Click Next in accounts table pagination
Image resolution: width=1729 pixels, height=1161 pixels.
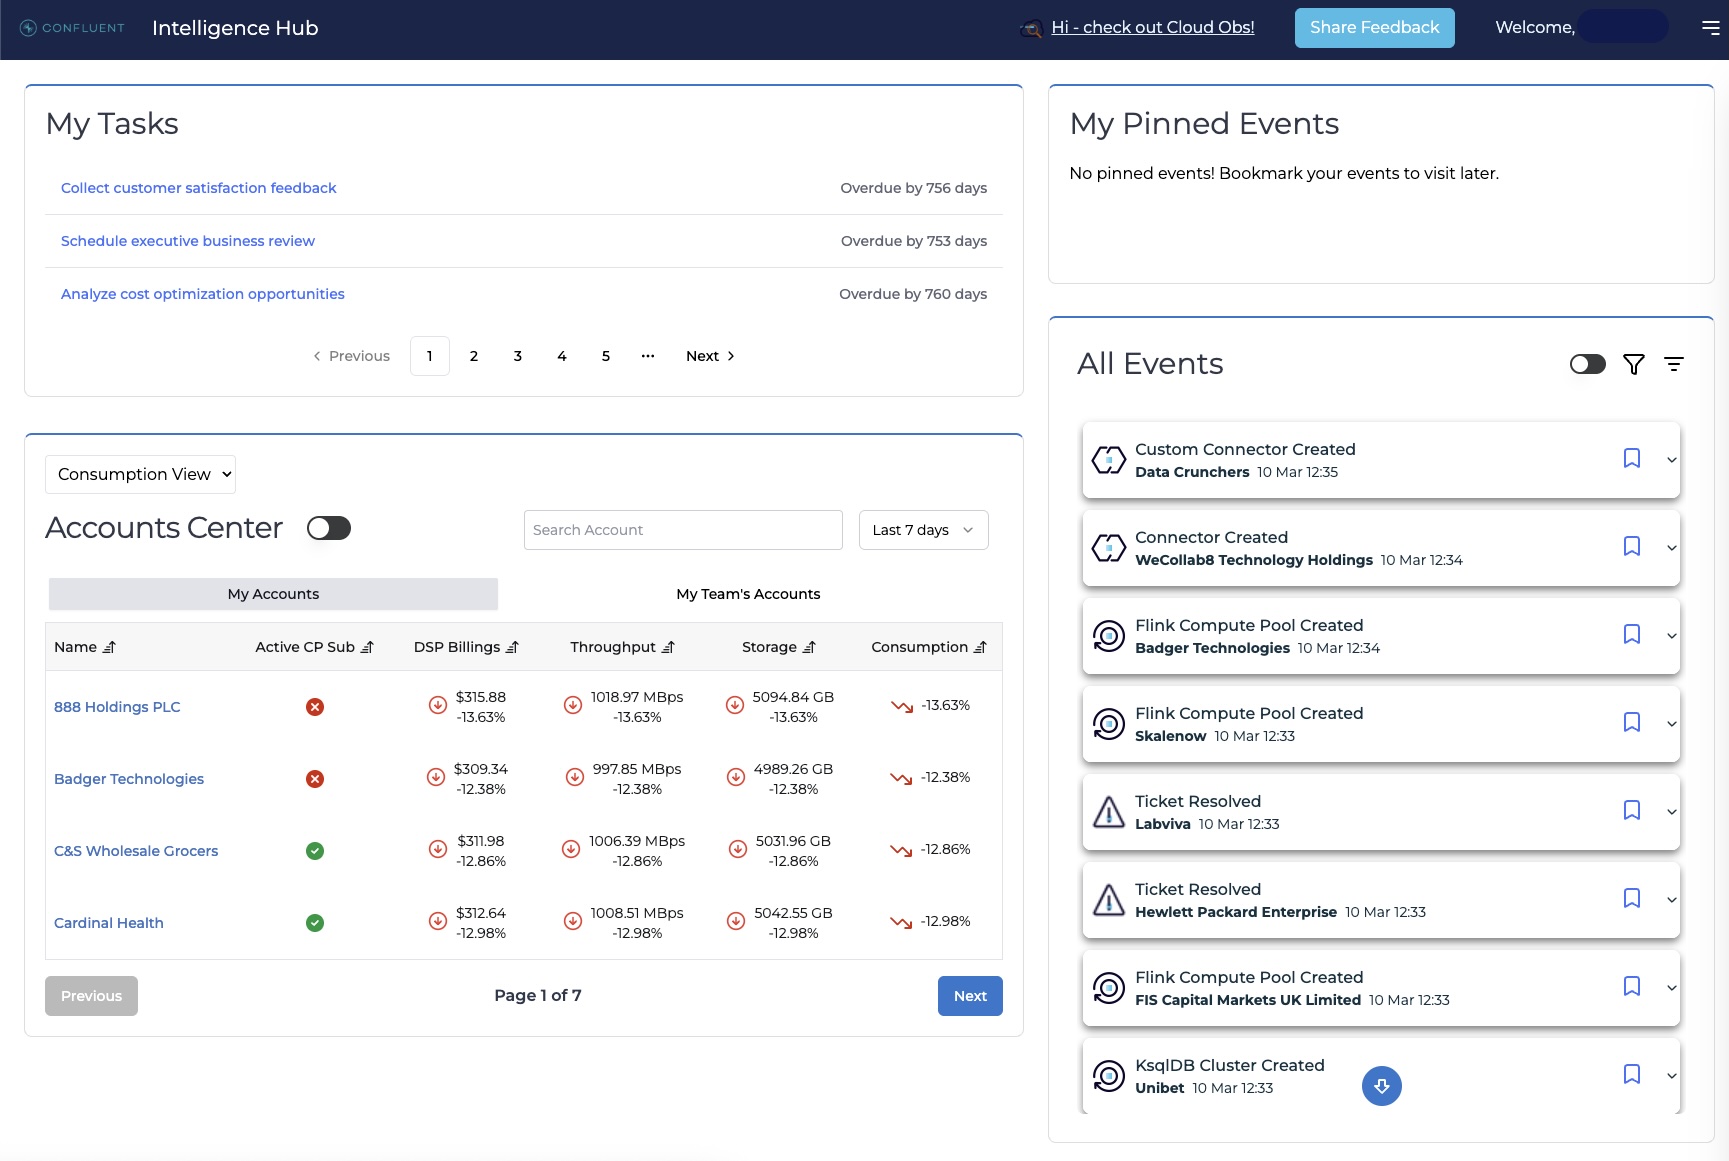click(x=970, y=996)
